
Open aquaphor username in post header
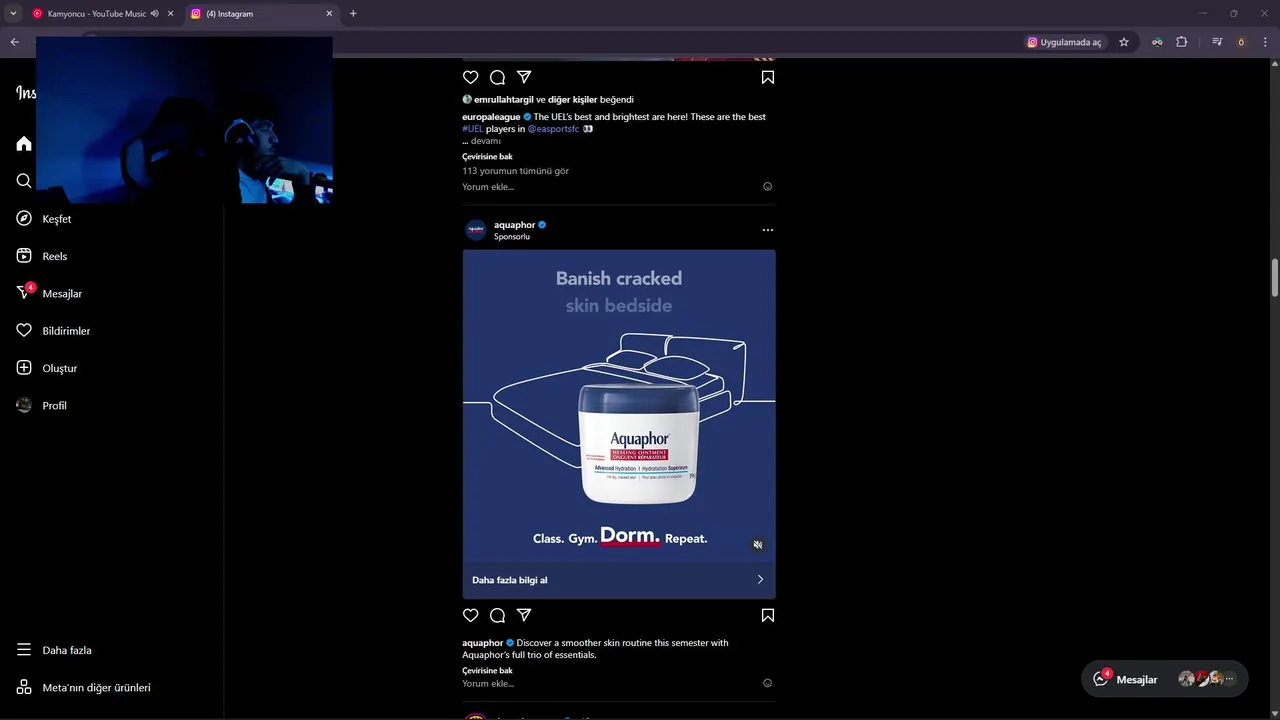(x=514, y=225)
